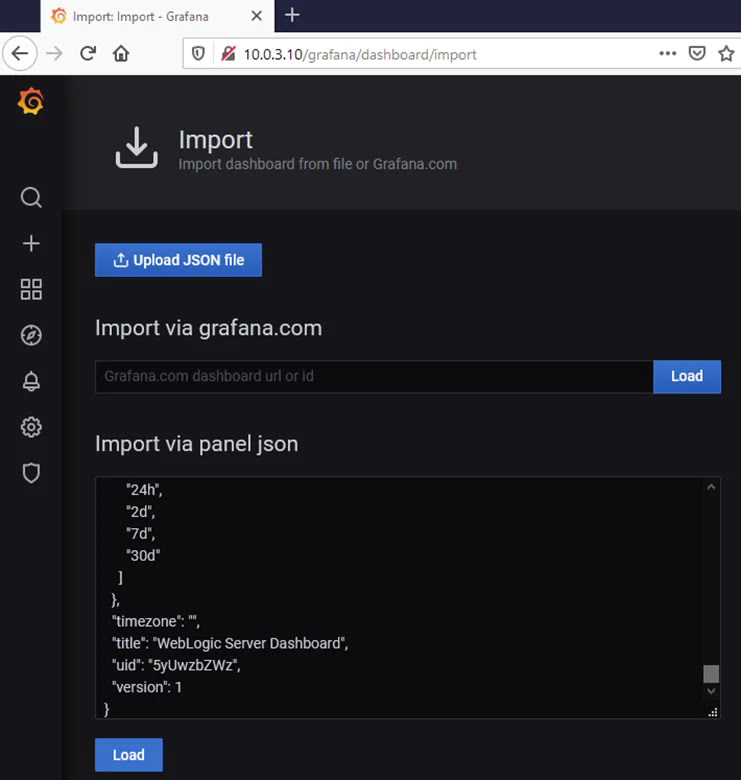Viewport: 741px width, 780px height.
Task: Open the Search magnifier in the sidebar
Action: pos(31,197)
